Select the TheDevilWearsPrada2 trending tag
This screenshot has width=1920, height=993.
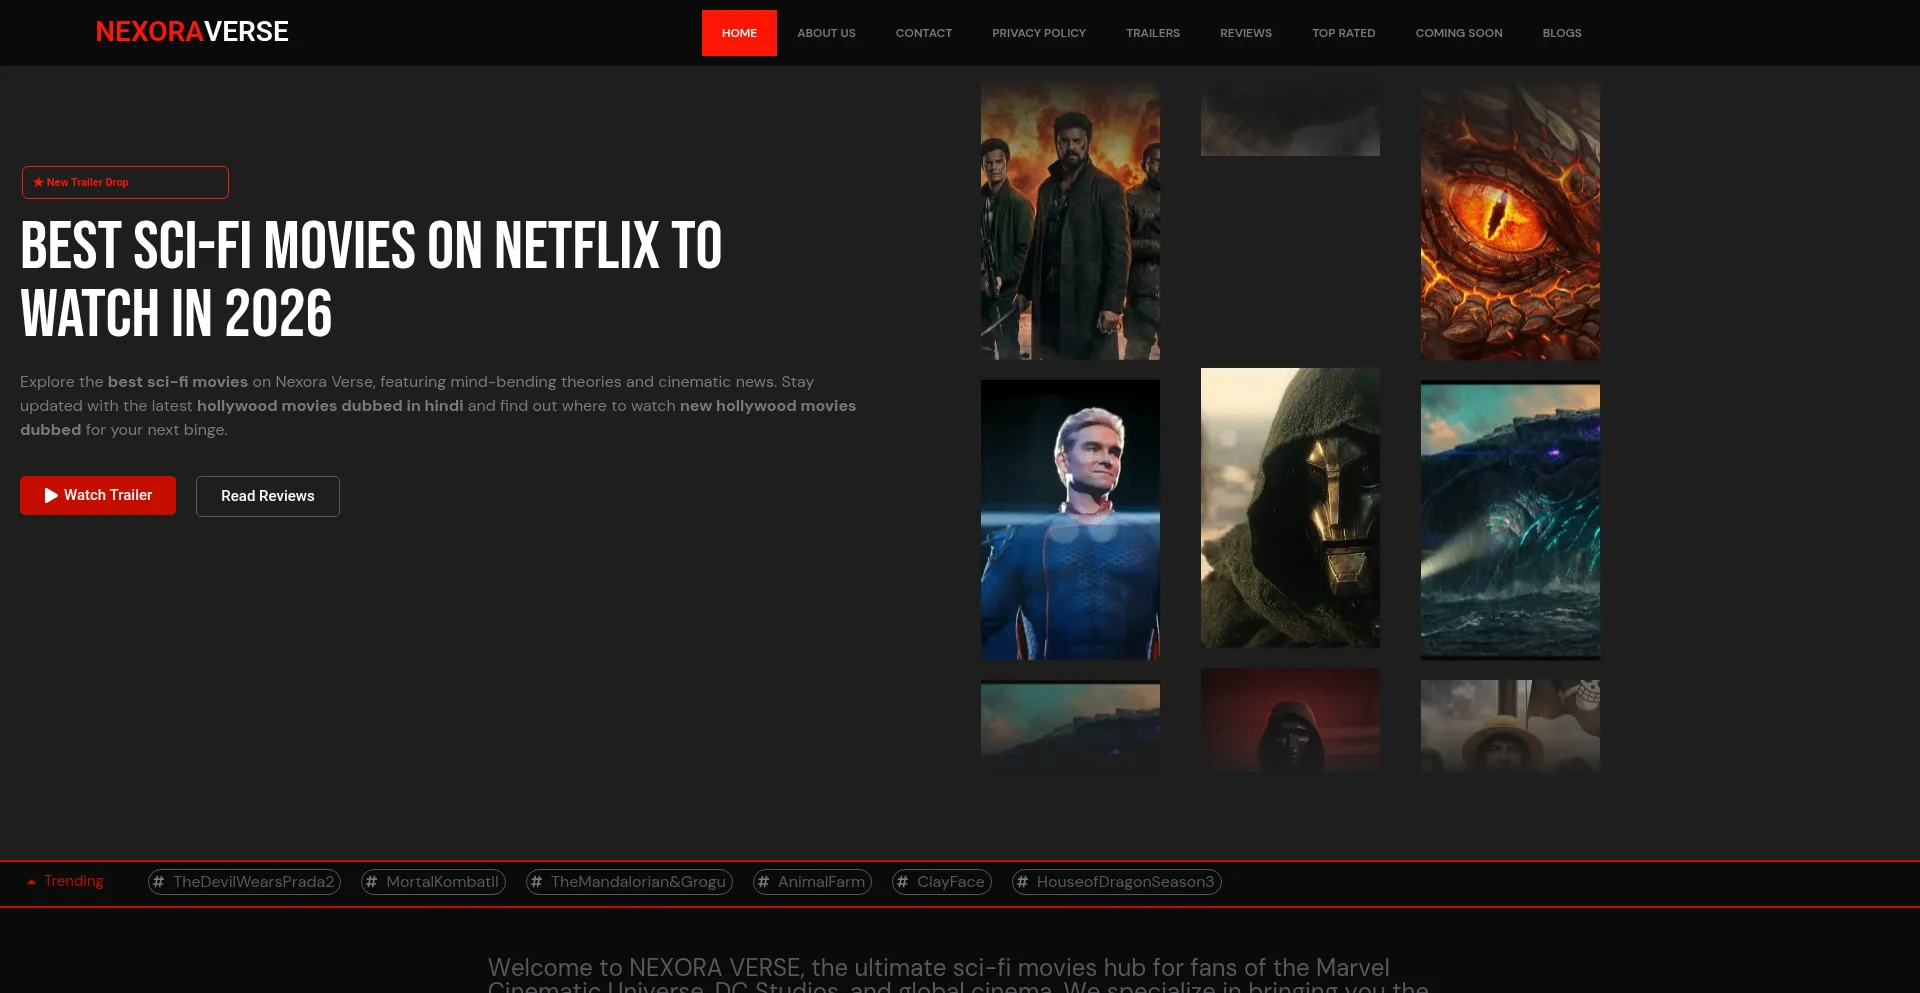(244, 882)
